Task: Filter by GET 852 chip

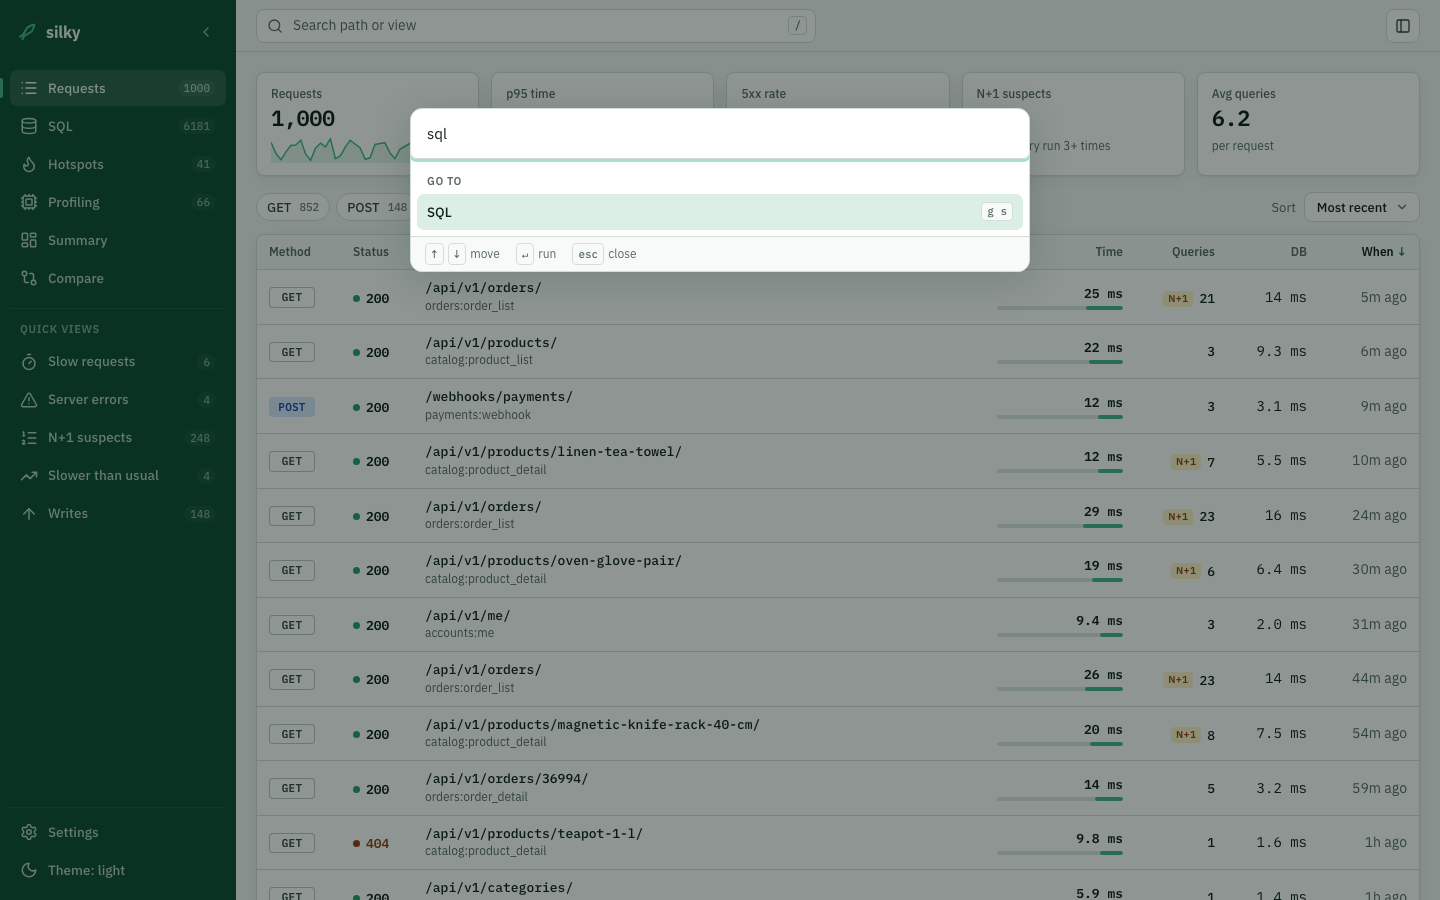Action: point(293,208)
